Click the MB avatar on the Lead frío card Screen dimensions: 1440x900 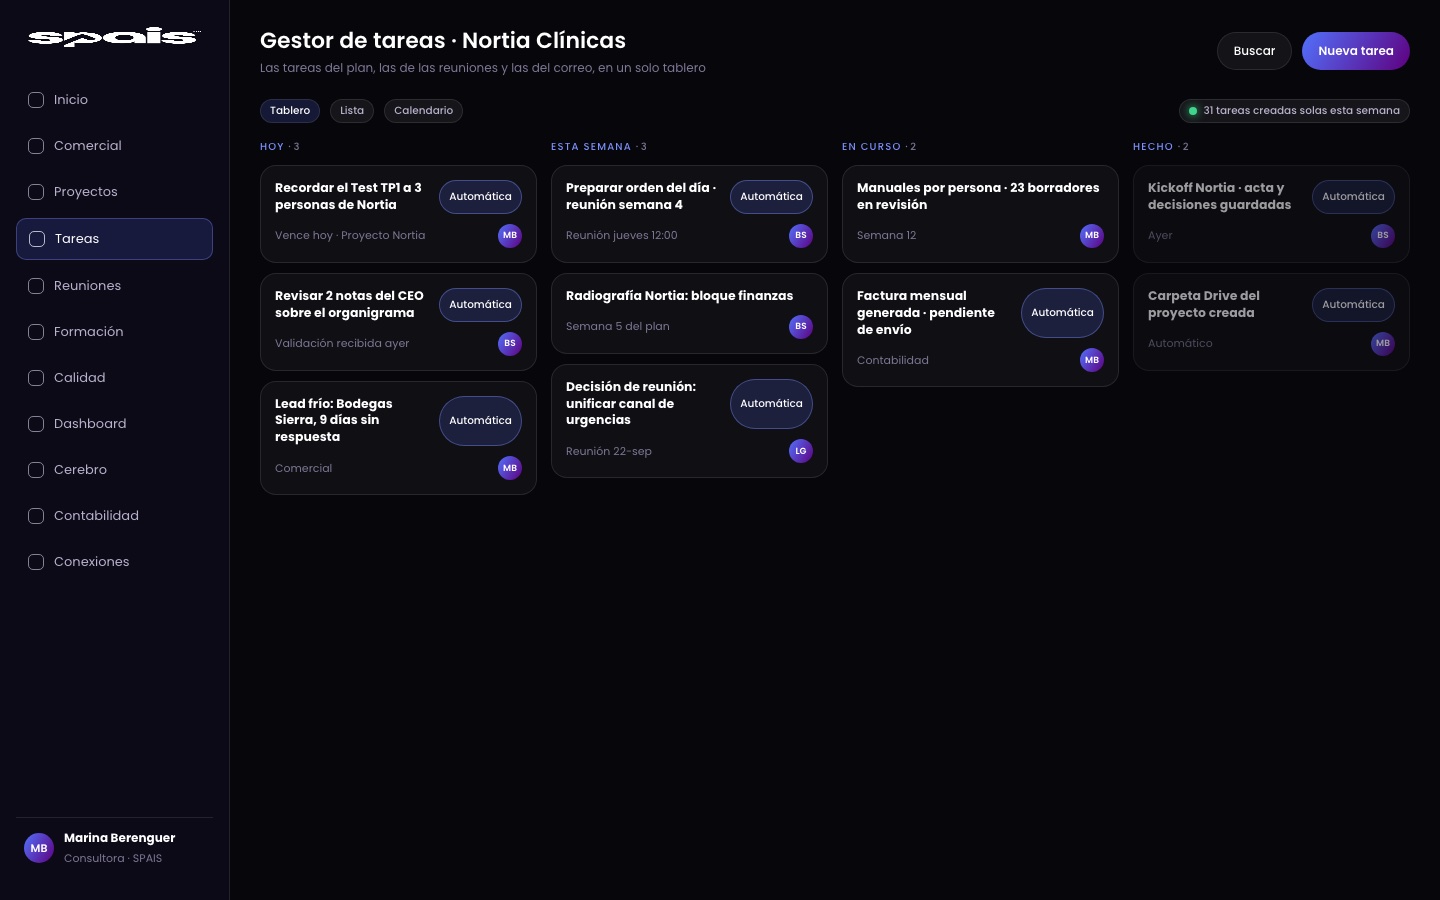(510, 468)
